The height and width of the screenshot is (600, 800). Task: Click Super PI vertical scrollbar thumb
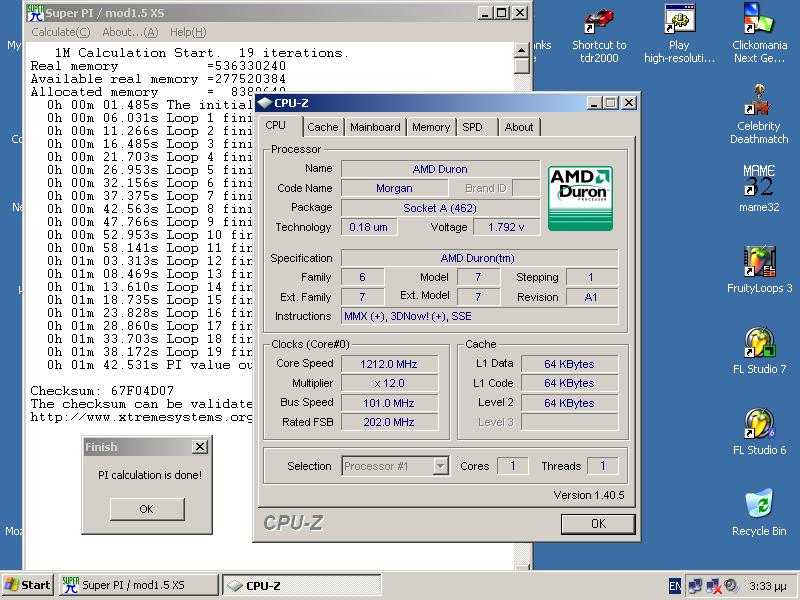click(x=521, y=65)
